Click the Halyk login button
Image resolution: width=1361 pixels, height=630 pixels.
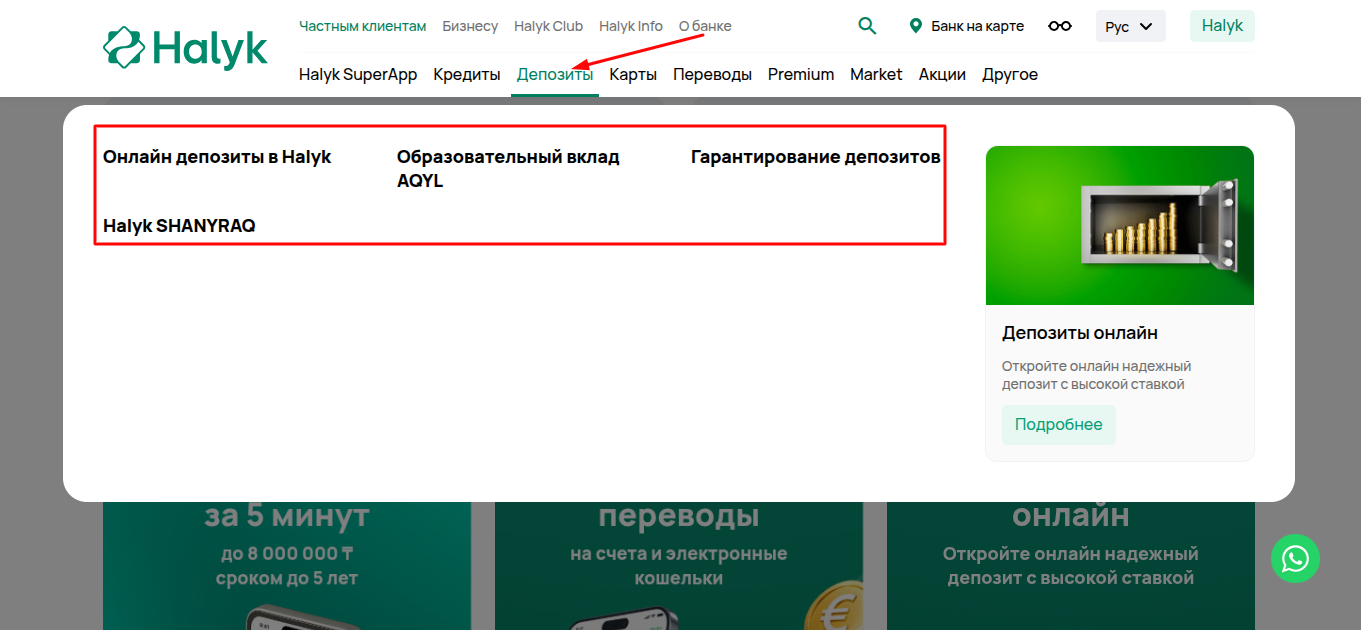tap(1222, 26)
